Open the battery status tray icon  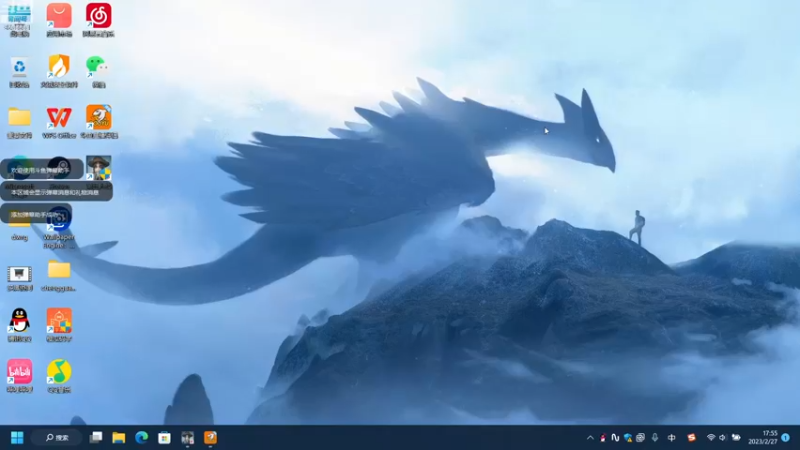tap(736, 438)
